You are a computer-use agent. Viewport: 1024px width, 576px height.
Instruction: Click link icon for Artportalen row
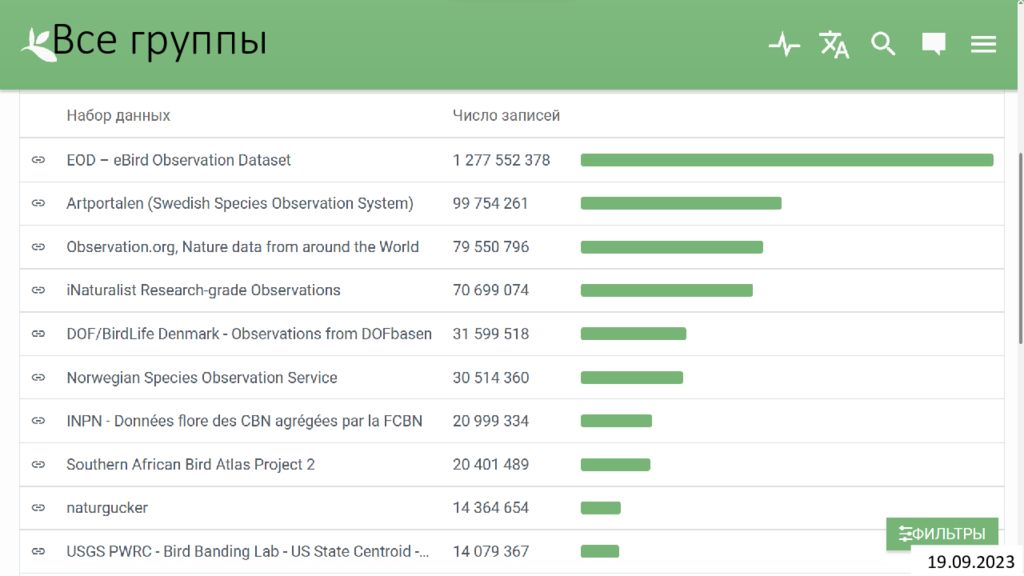[x=39, y=203]
